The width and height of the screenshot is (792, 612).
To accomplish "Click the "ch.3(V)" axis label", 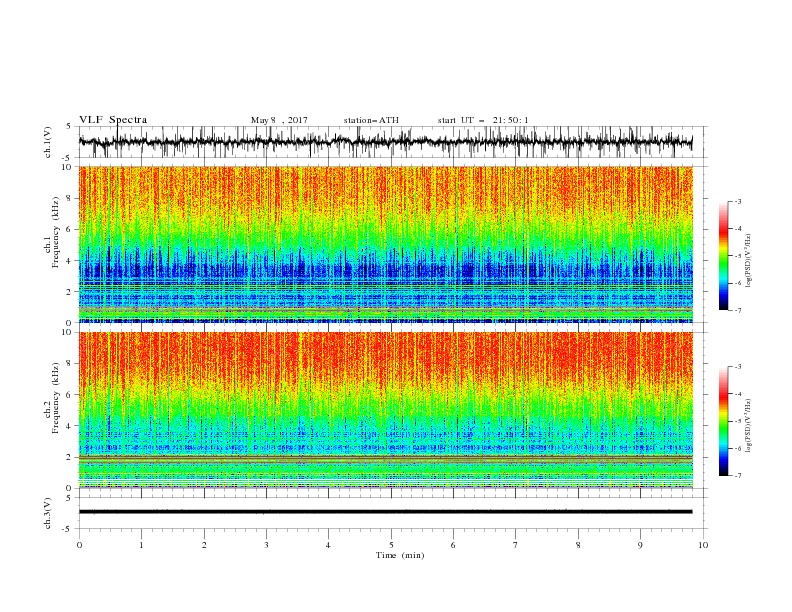I will (48, 513).
